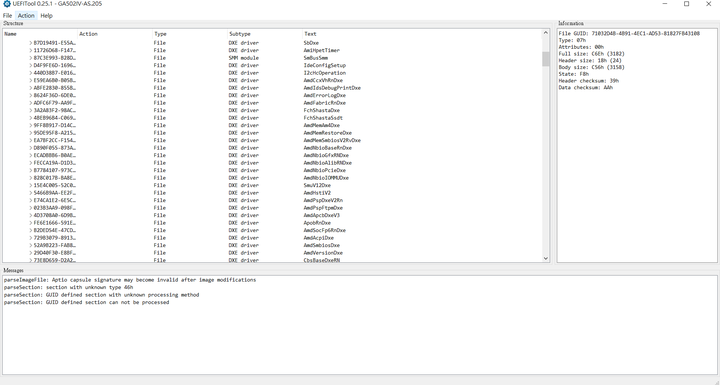Image resolution: width=720 pixels, height=385 pixels.
Task: Click the AmdPspFtpmDxe text cell
Action: (323, 208)
